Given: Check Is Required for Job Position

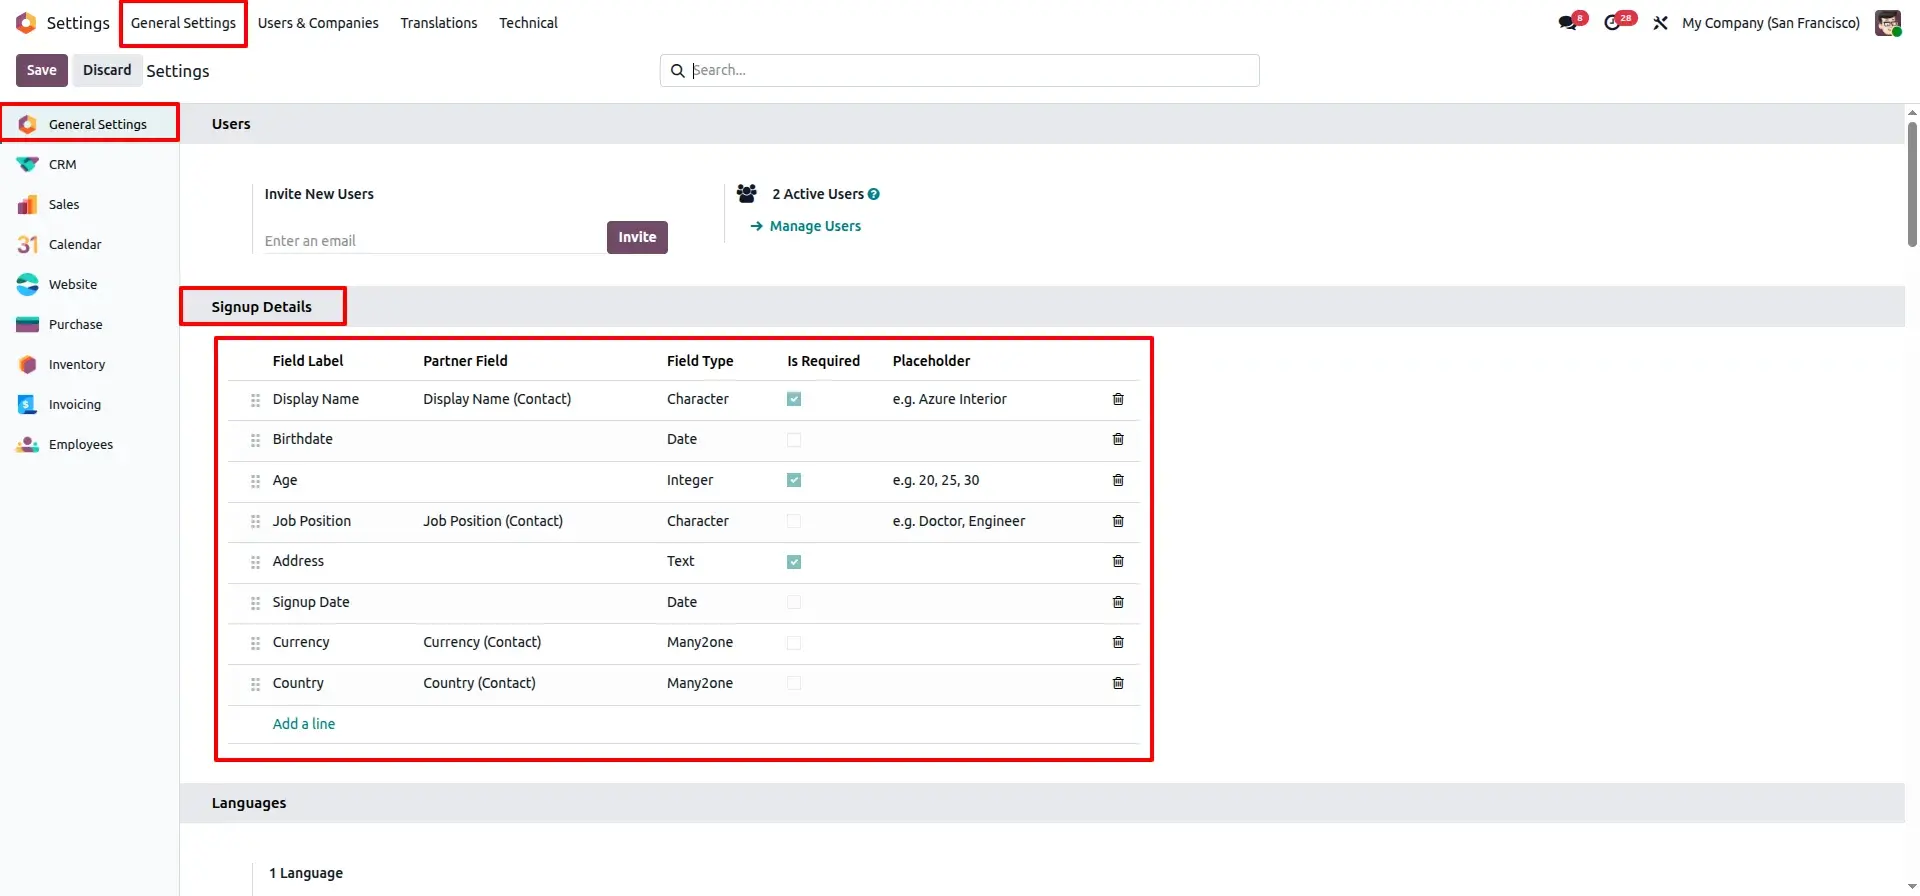Looking at the screenshot, I should pyautogui.click(x=794, y=521).
